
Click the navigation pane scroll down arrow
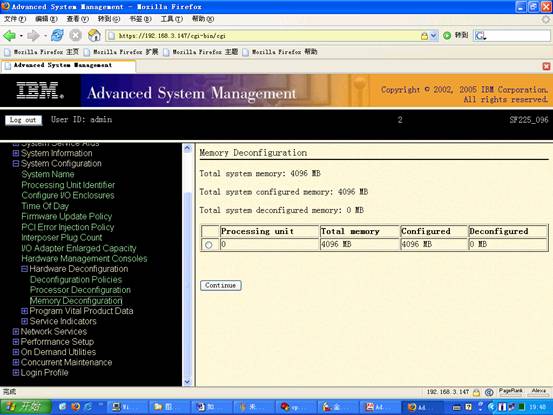[x=188, y=381]
